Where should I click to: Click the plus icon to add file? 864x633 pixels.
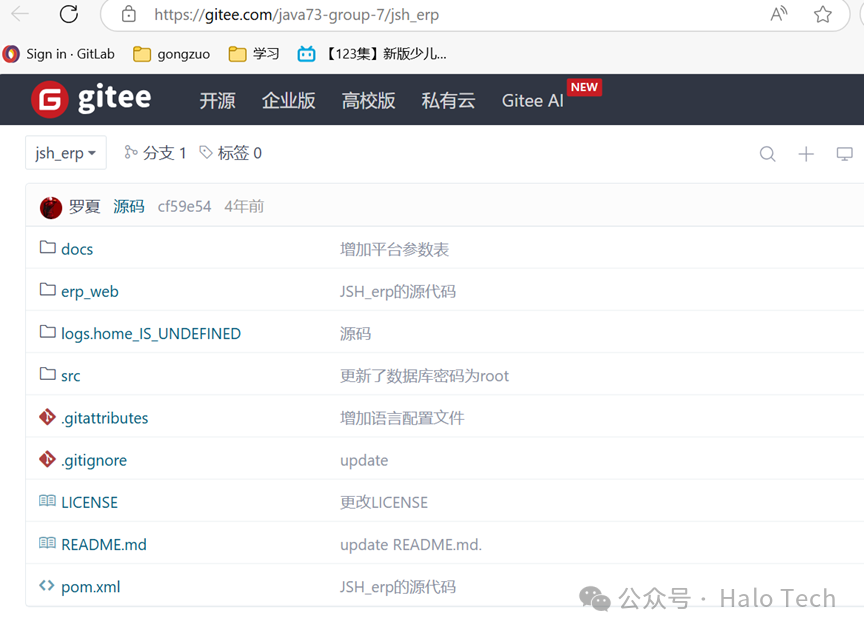click(806, 154)
